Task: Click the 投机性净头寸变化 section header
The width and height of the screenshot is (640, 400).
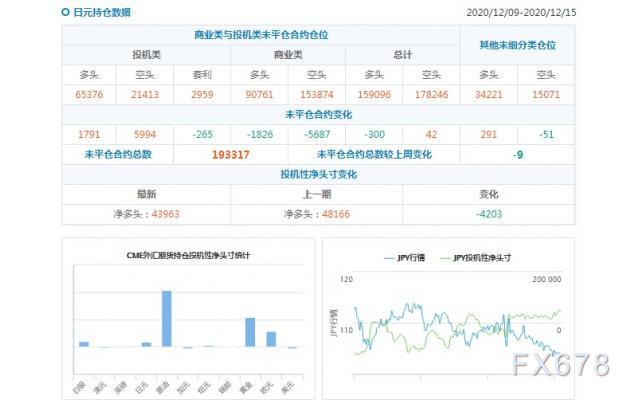Action: tap(318, 174)
